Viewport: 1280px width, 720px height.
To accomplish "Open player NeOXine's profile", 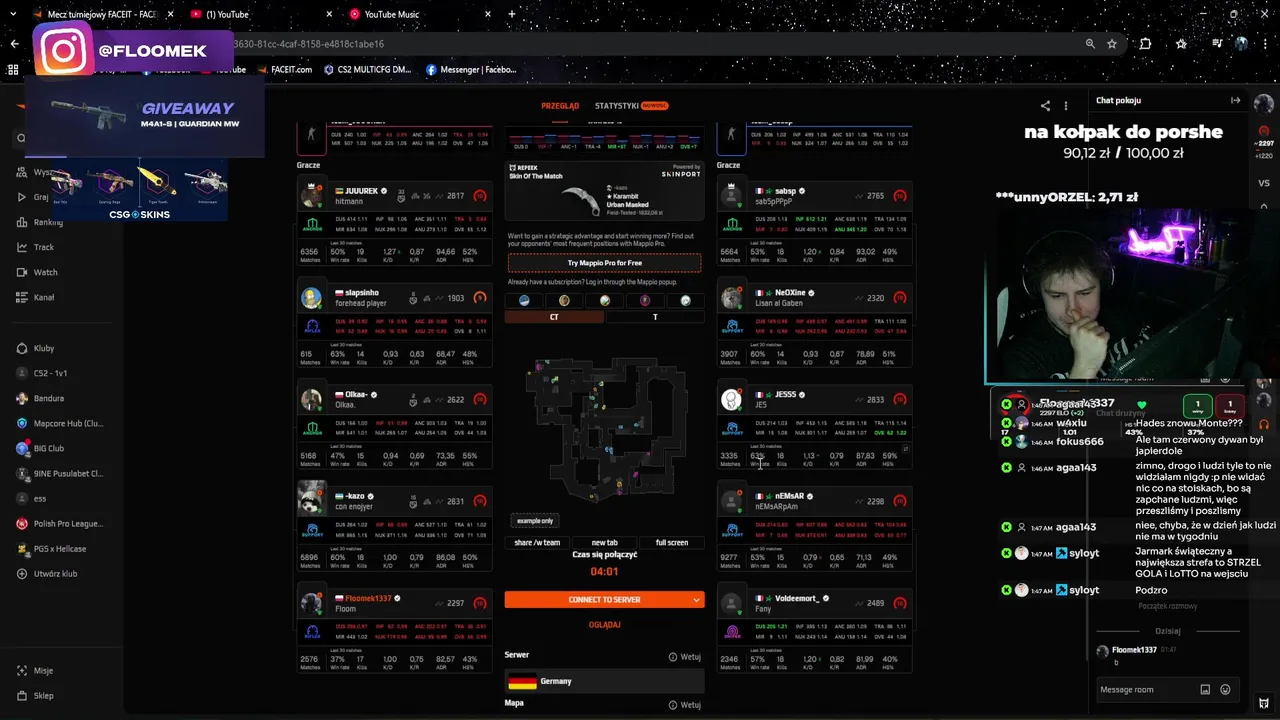I will point(790,294).
